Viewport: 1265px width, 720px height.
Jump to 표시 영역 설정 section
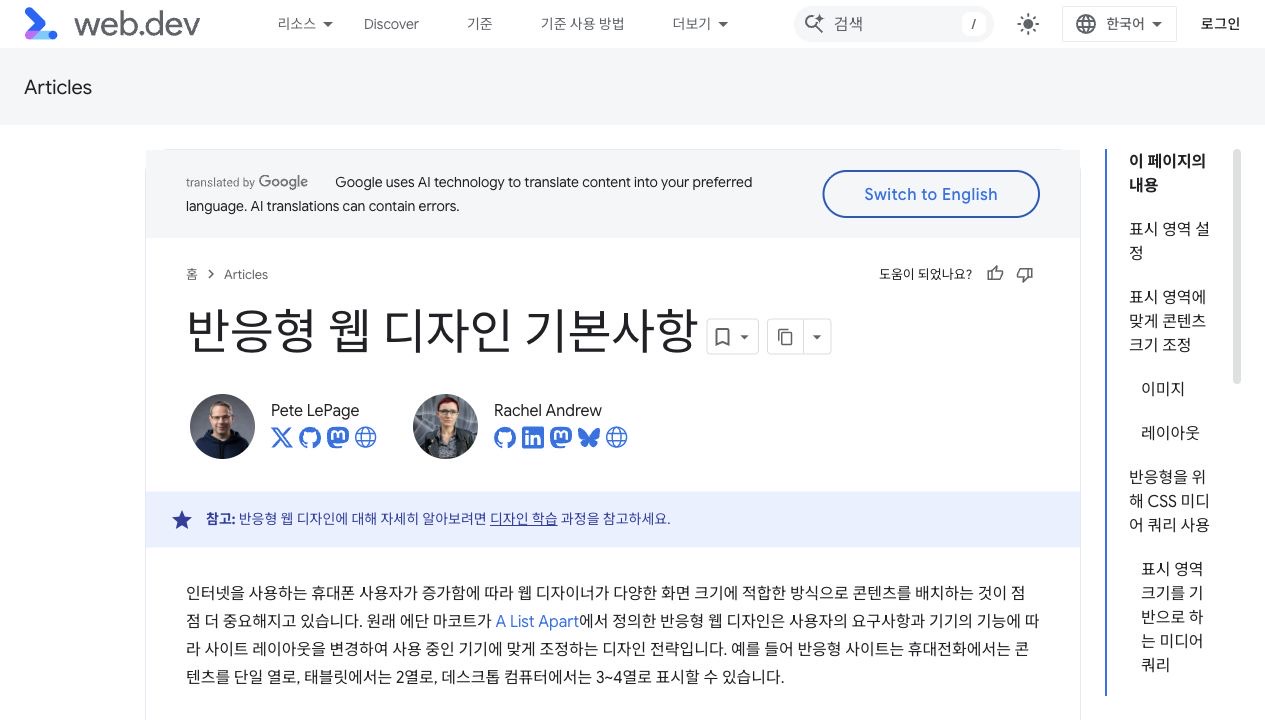[x=1169, y=241]
